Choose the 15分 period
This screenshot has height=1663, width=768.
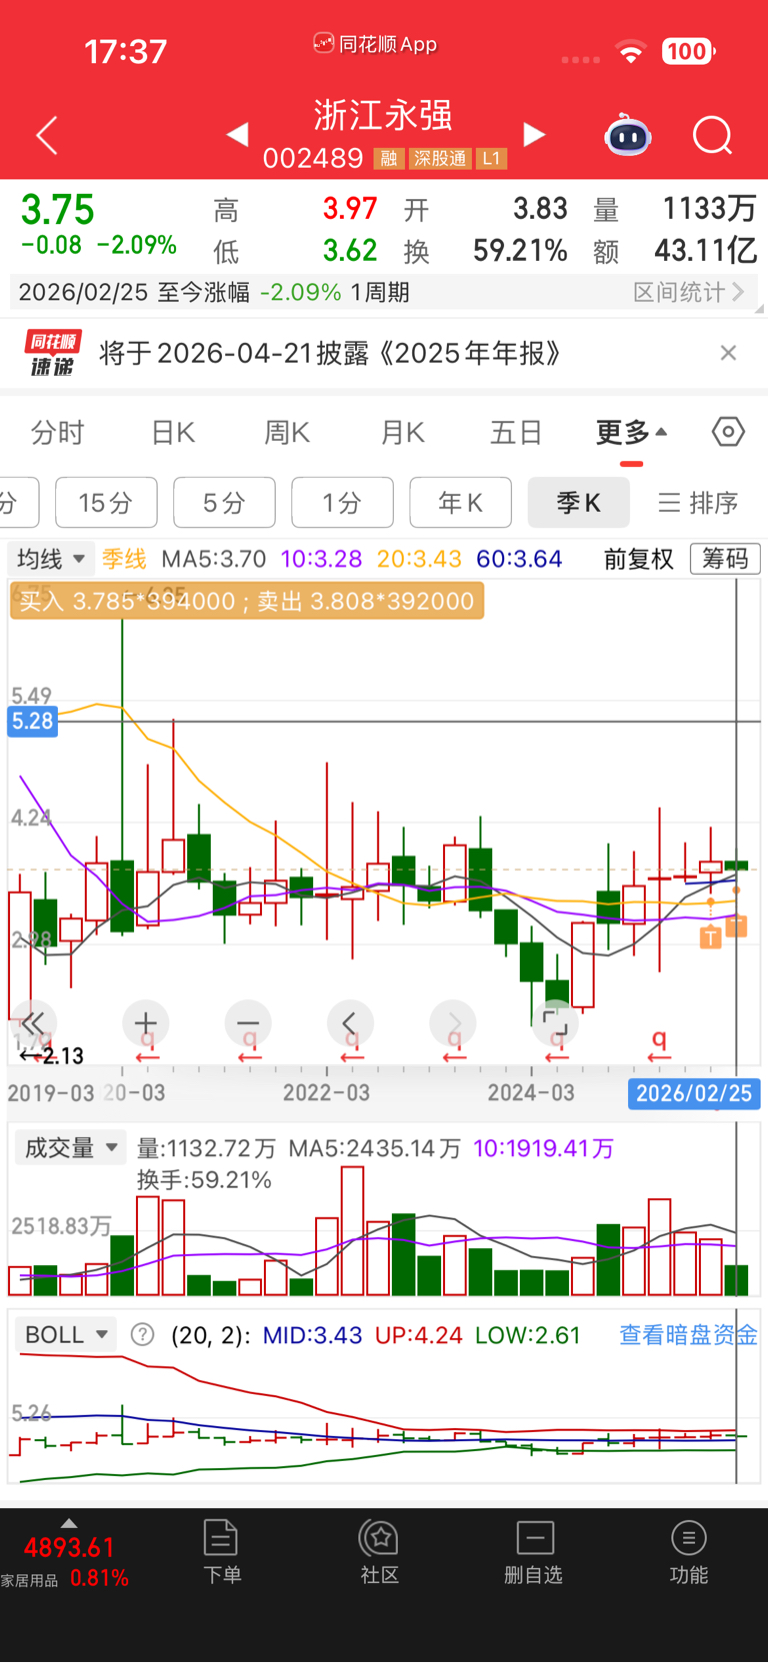[x=106, y=502]
